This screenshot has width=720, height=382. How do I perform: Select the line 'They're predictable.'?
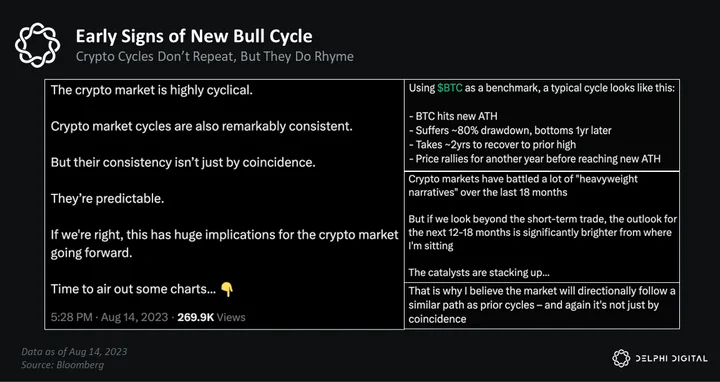tap(107, 199)
